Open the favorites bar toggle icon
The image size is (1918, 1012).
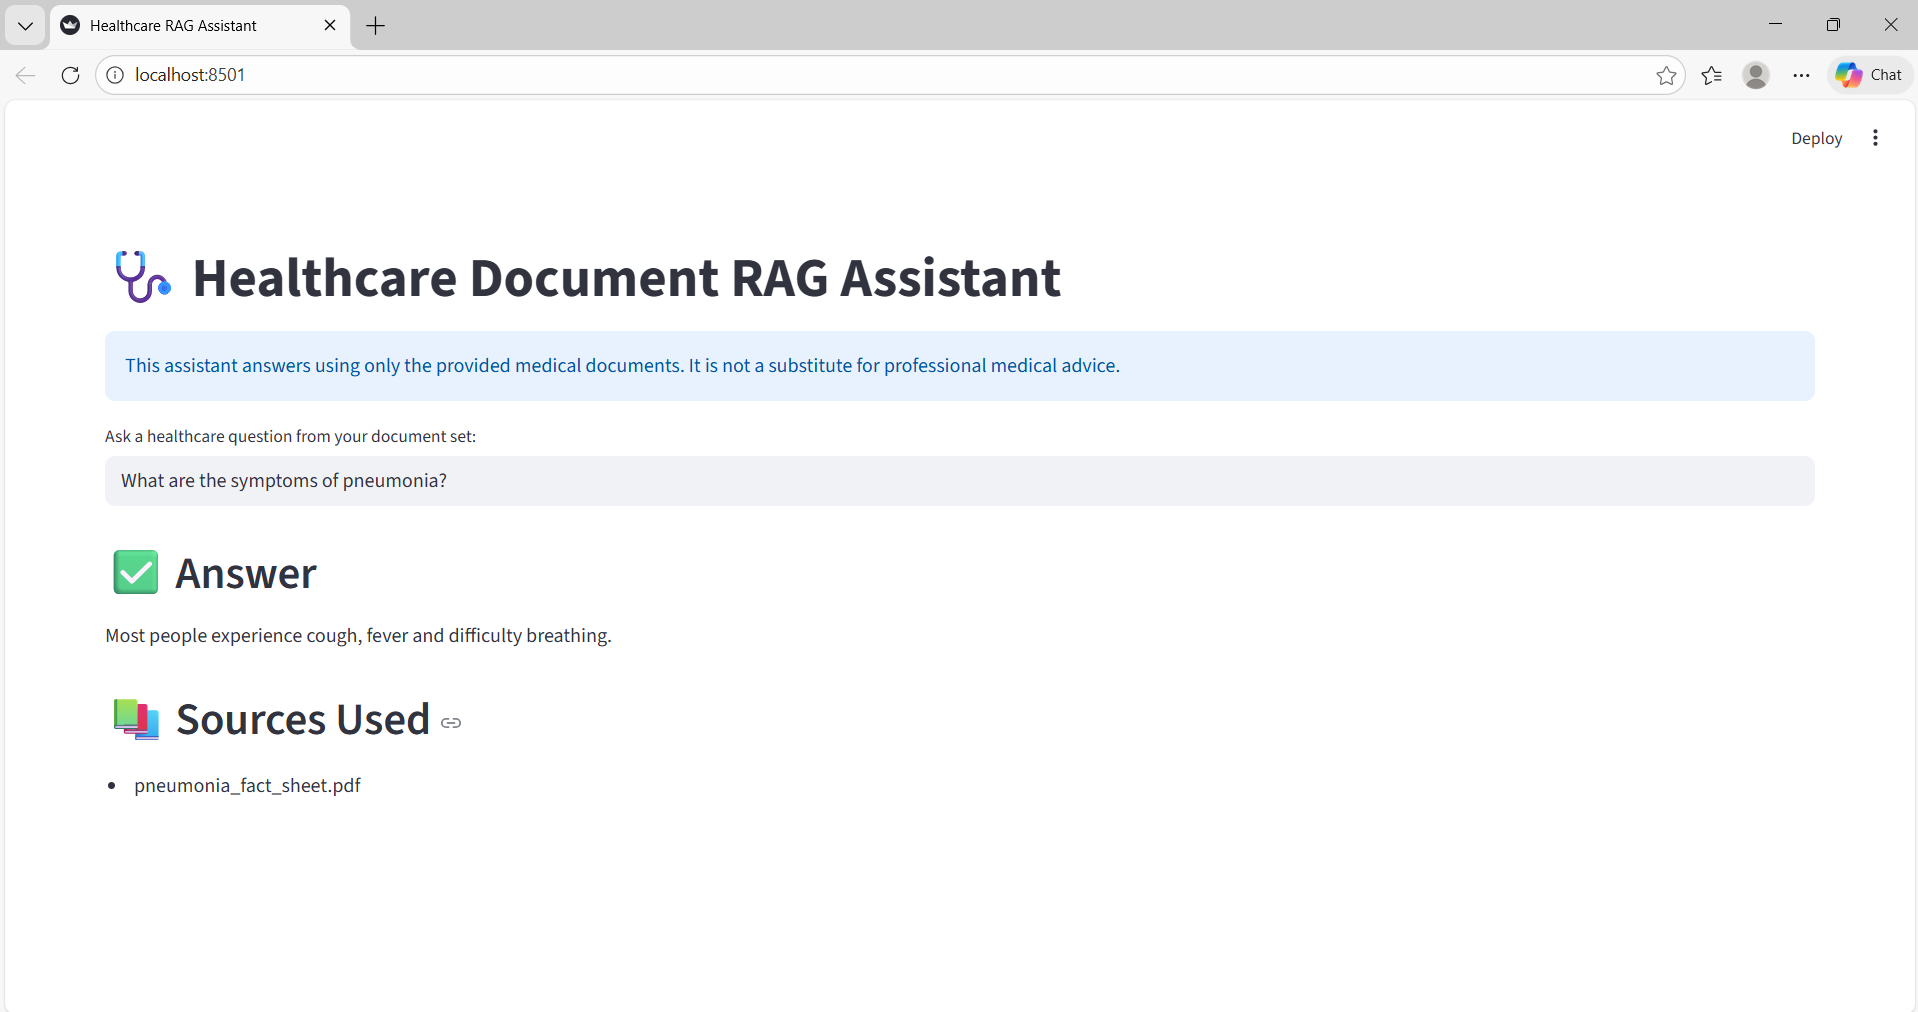coord(1712,75)
